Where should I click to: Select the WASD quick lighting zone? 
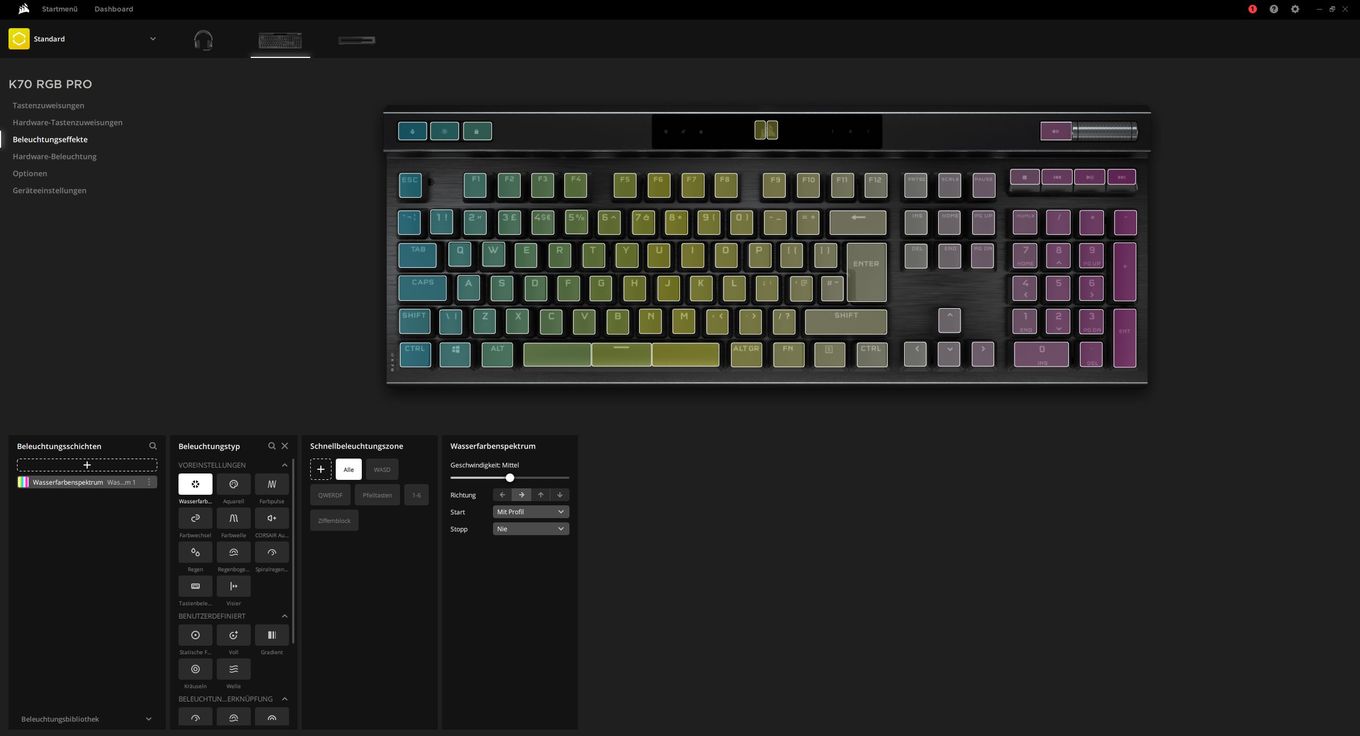tap(382, 469)
